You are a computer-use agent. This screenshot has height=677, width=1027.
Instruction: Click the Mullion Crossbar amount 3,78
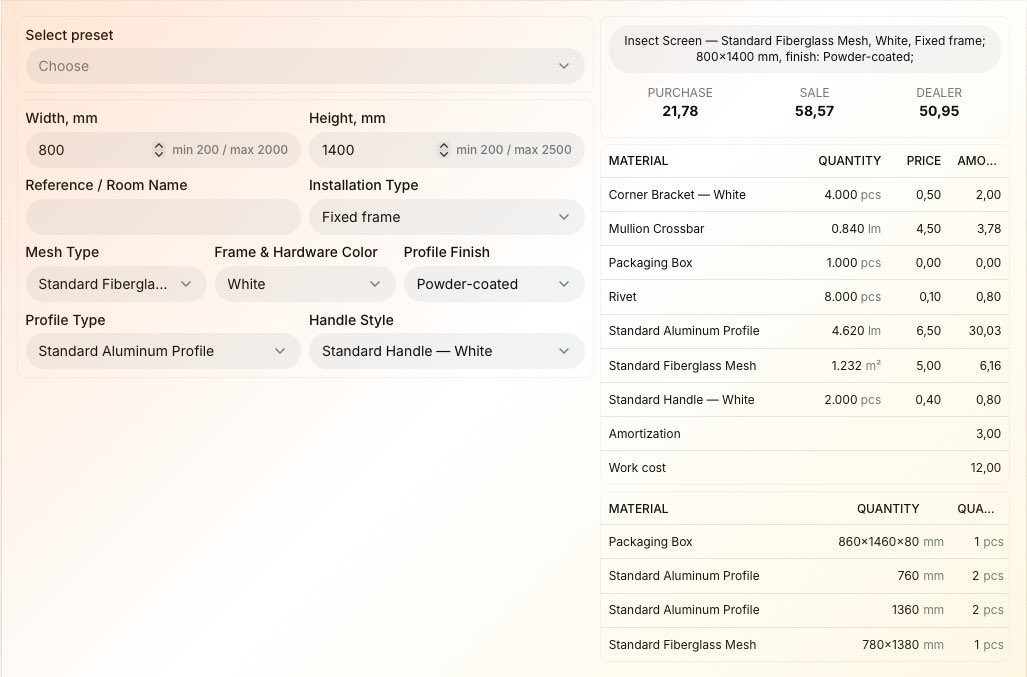tap(988, 229)
